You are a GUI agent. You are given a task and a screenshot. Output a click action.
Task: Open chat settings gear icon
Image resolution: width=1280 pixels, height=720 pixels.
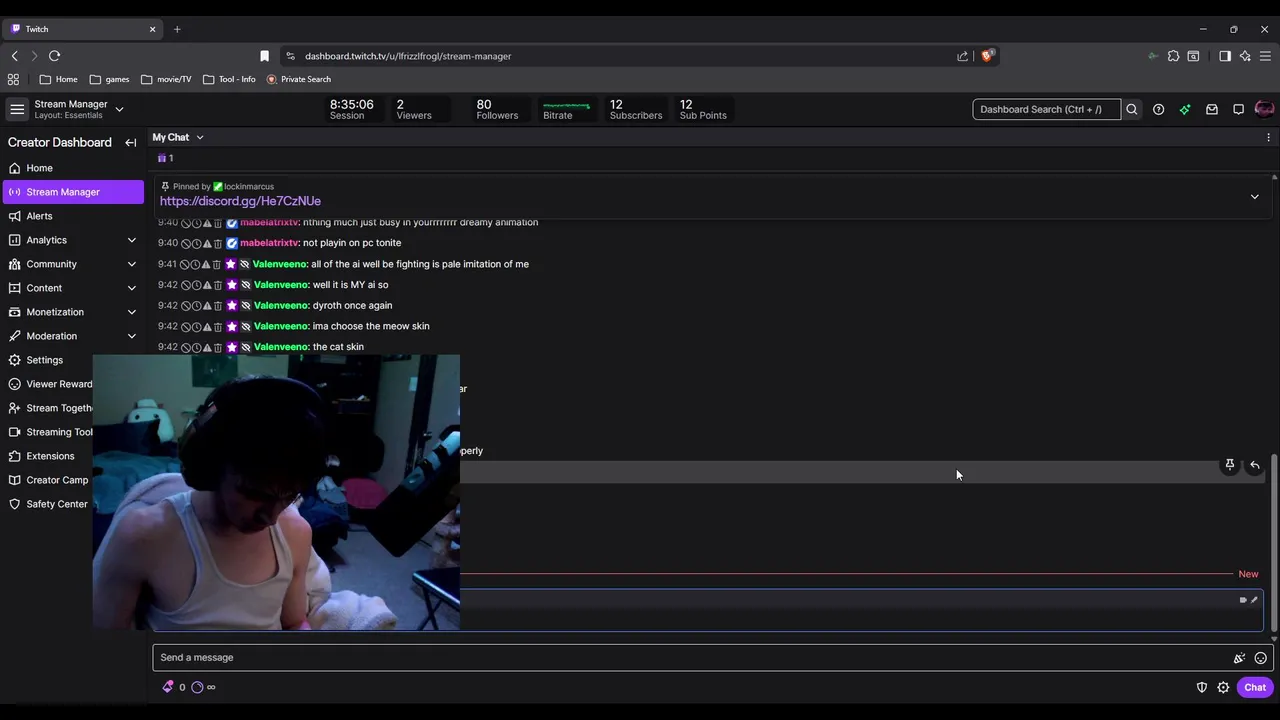click(1223, 687)
